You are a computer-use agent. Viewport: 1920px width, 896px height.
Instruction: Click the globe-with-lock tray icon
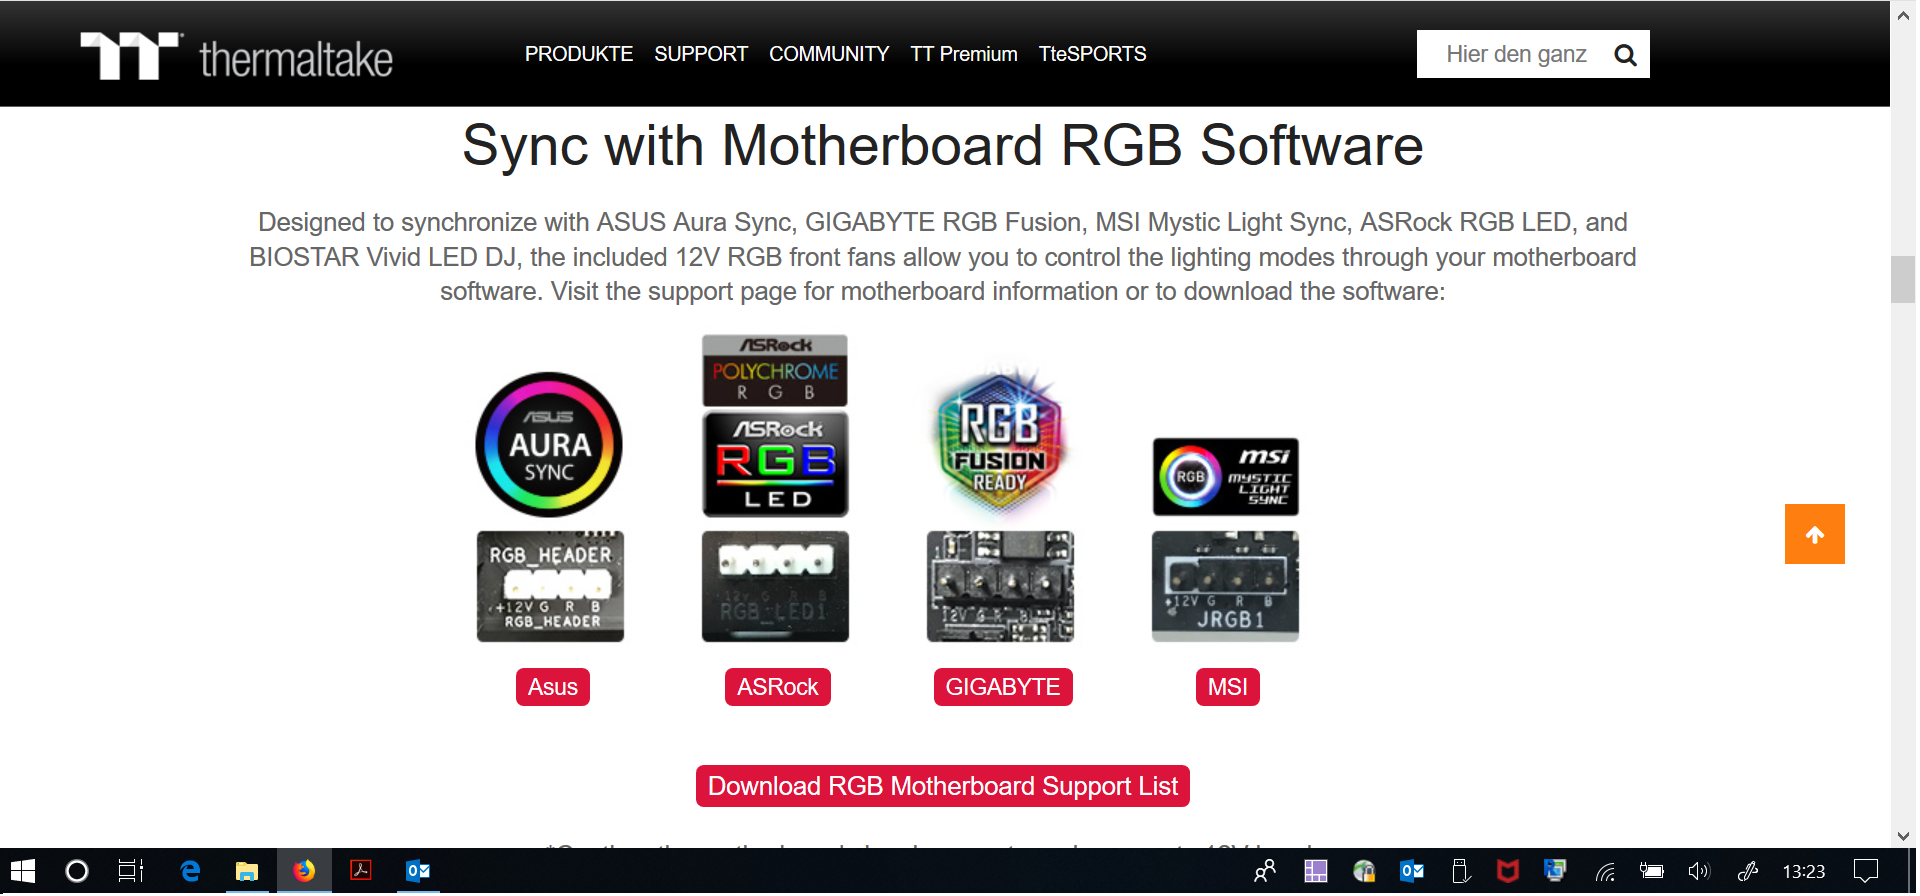[1364, 871]
